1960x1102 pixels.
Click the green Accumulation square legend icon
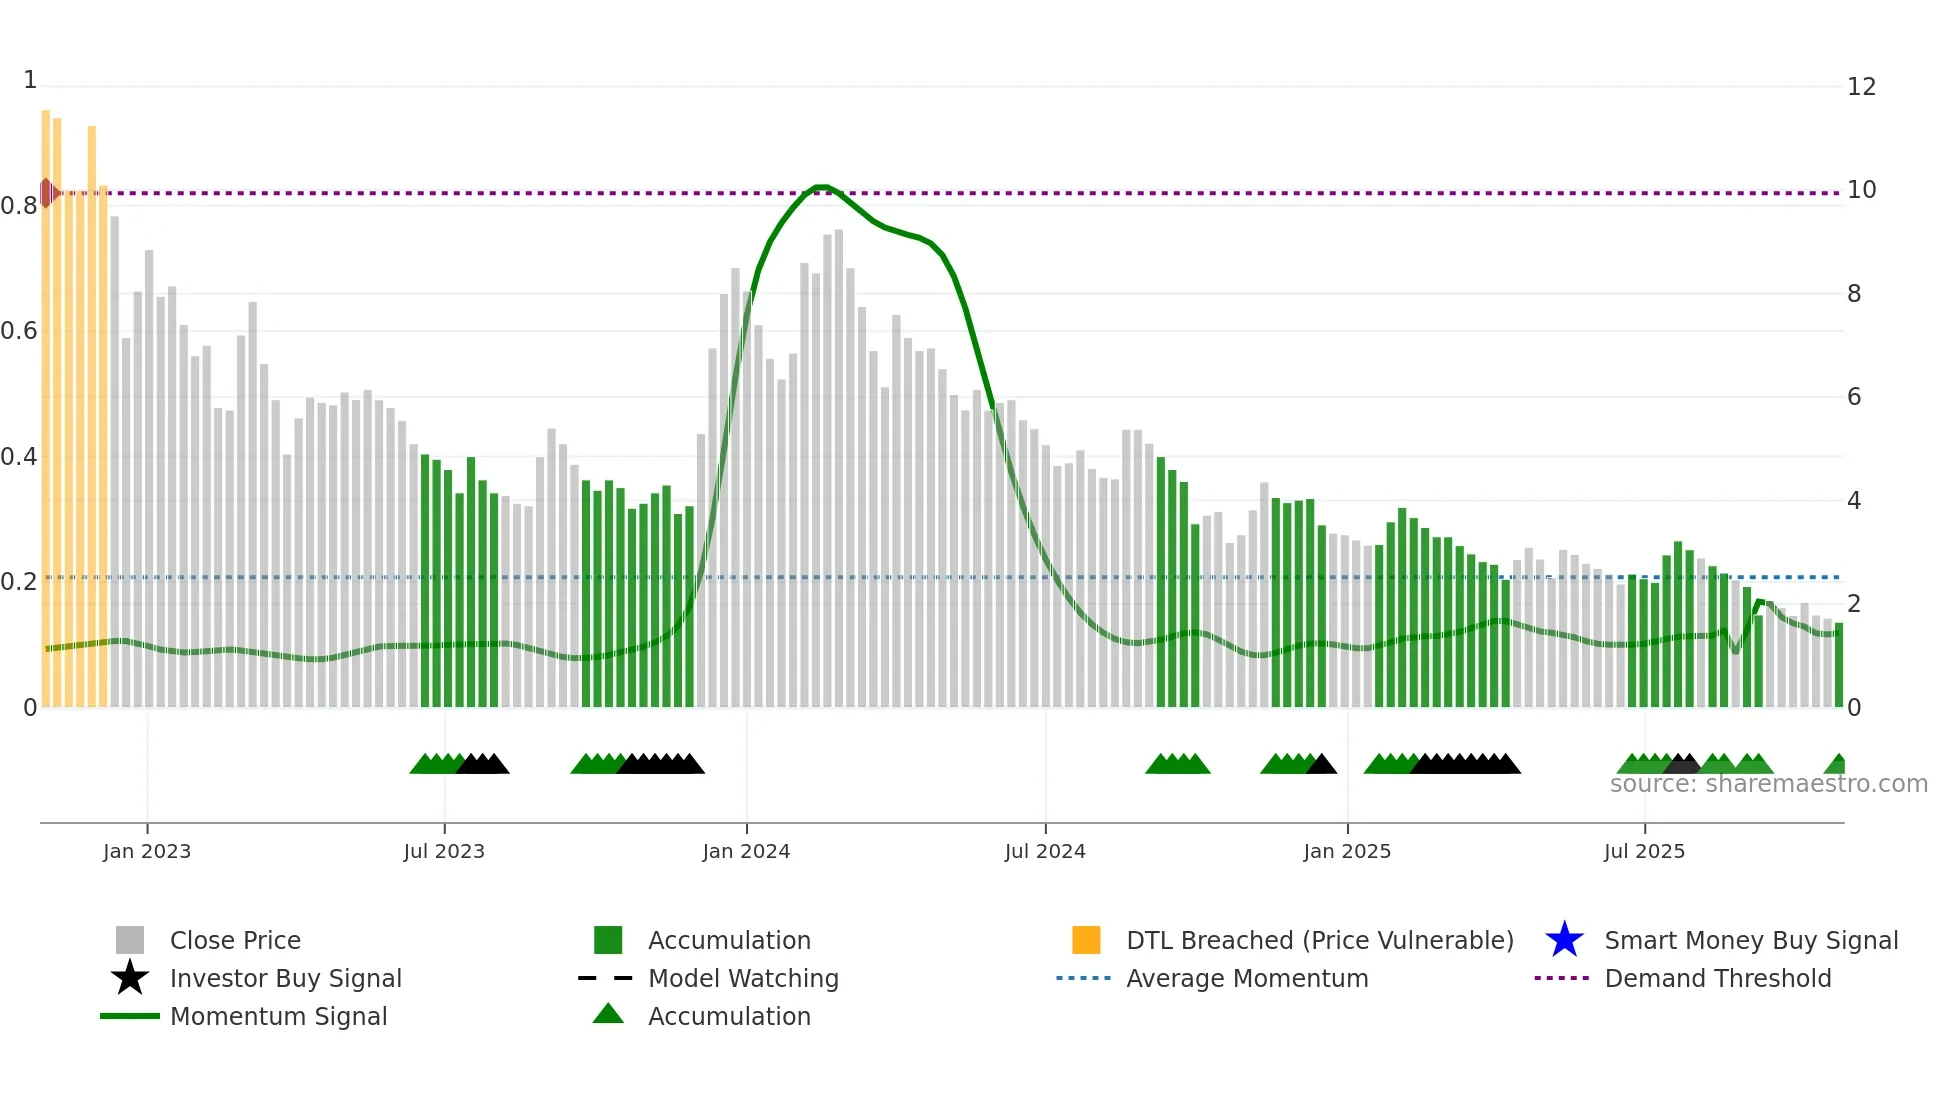coord(608,940)
